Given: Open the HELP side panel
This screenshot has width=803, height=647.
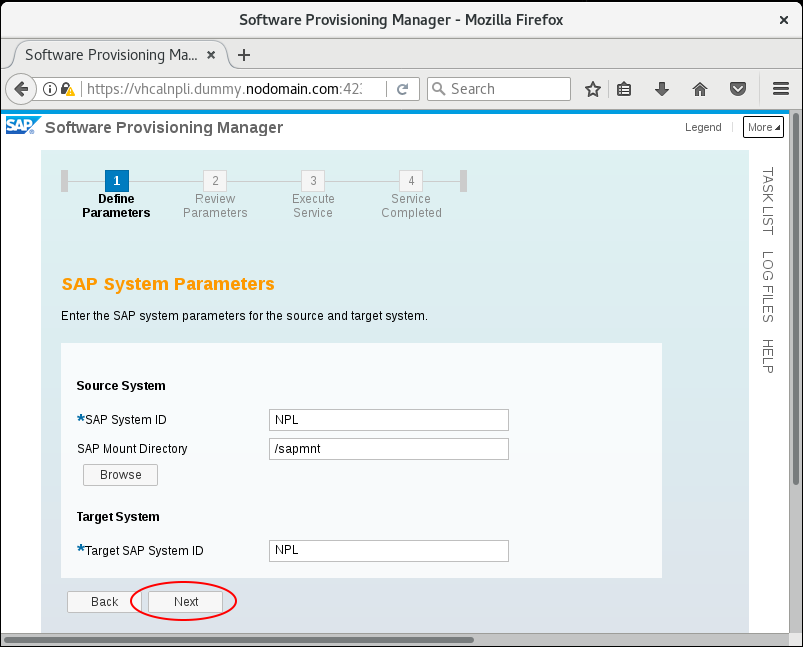Looking at the screenshot, I should pos(767,356).
